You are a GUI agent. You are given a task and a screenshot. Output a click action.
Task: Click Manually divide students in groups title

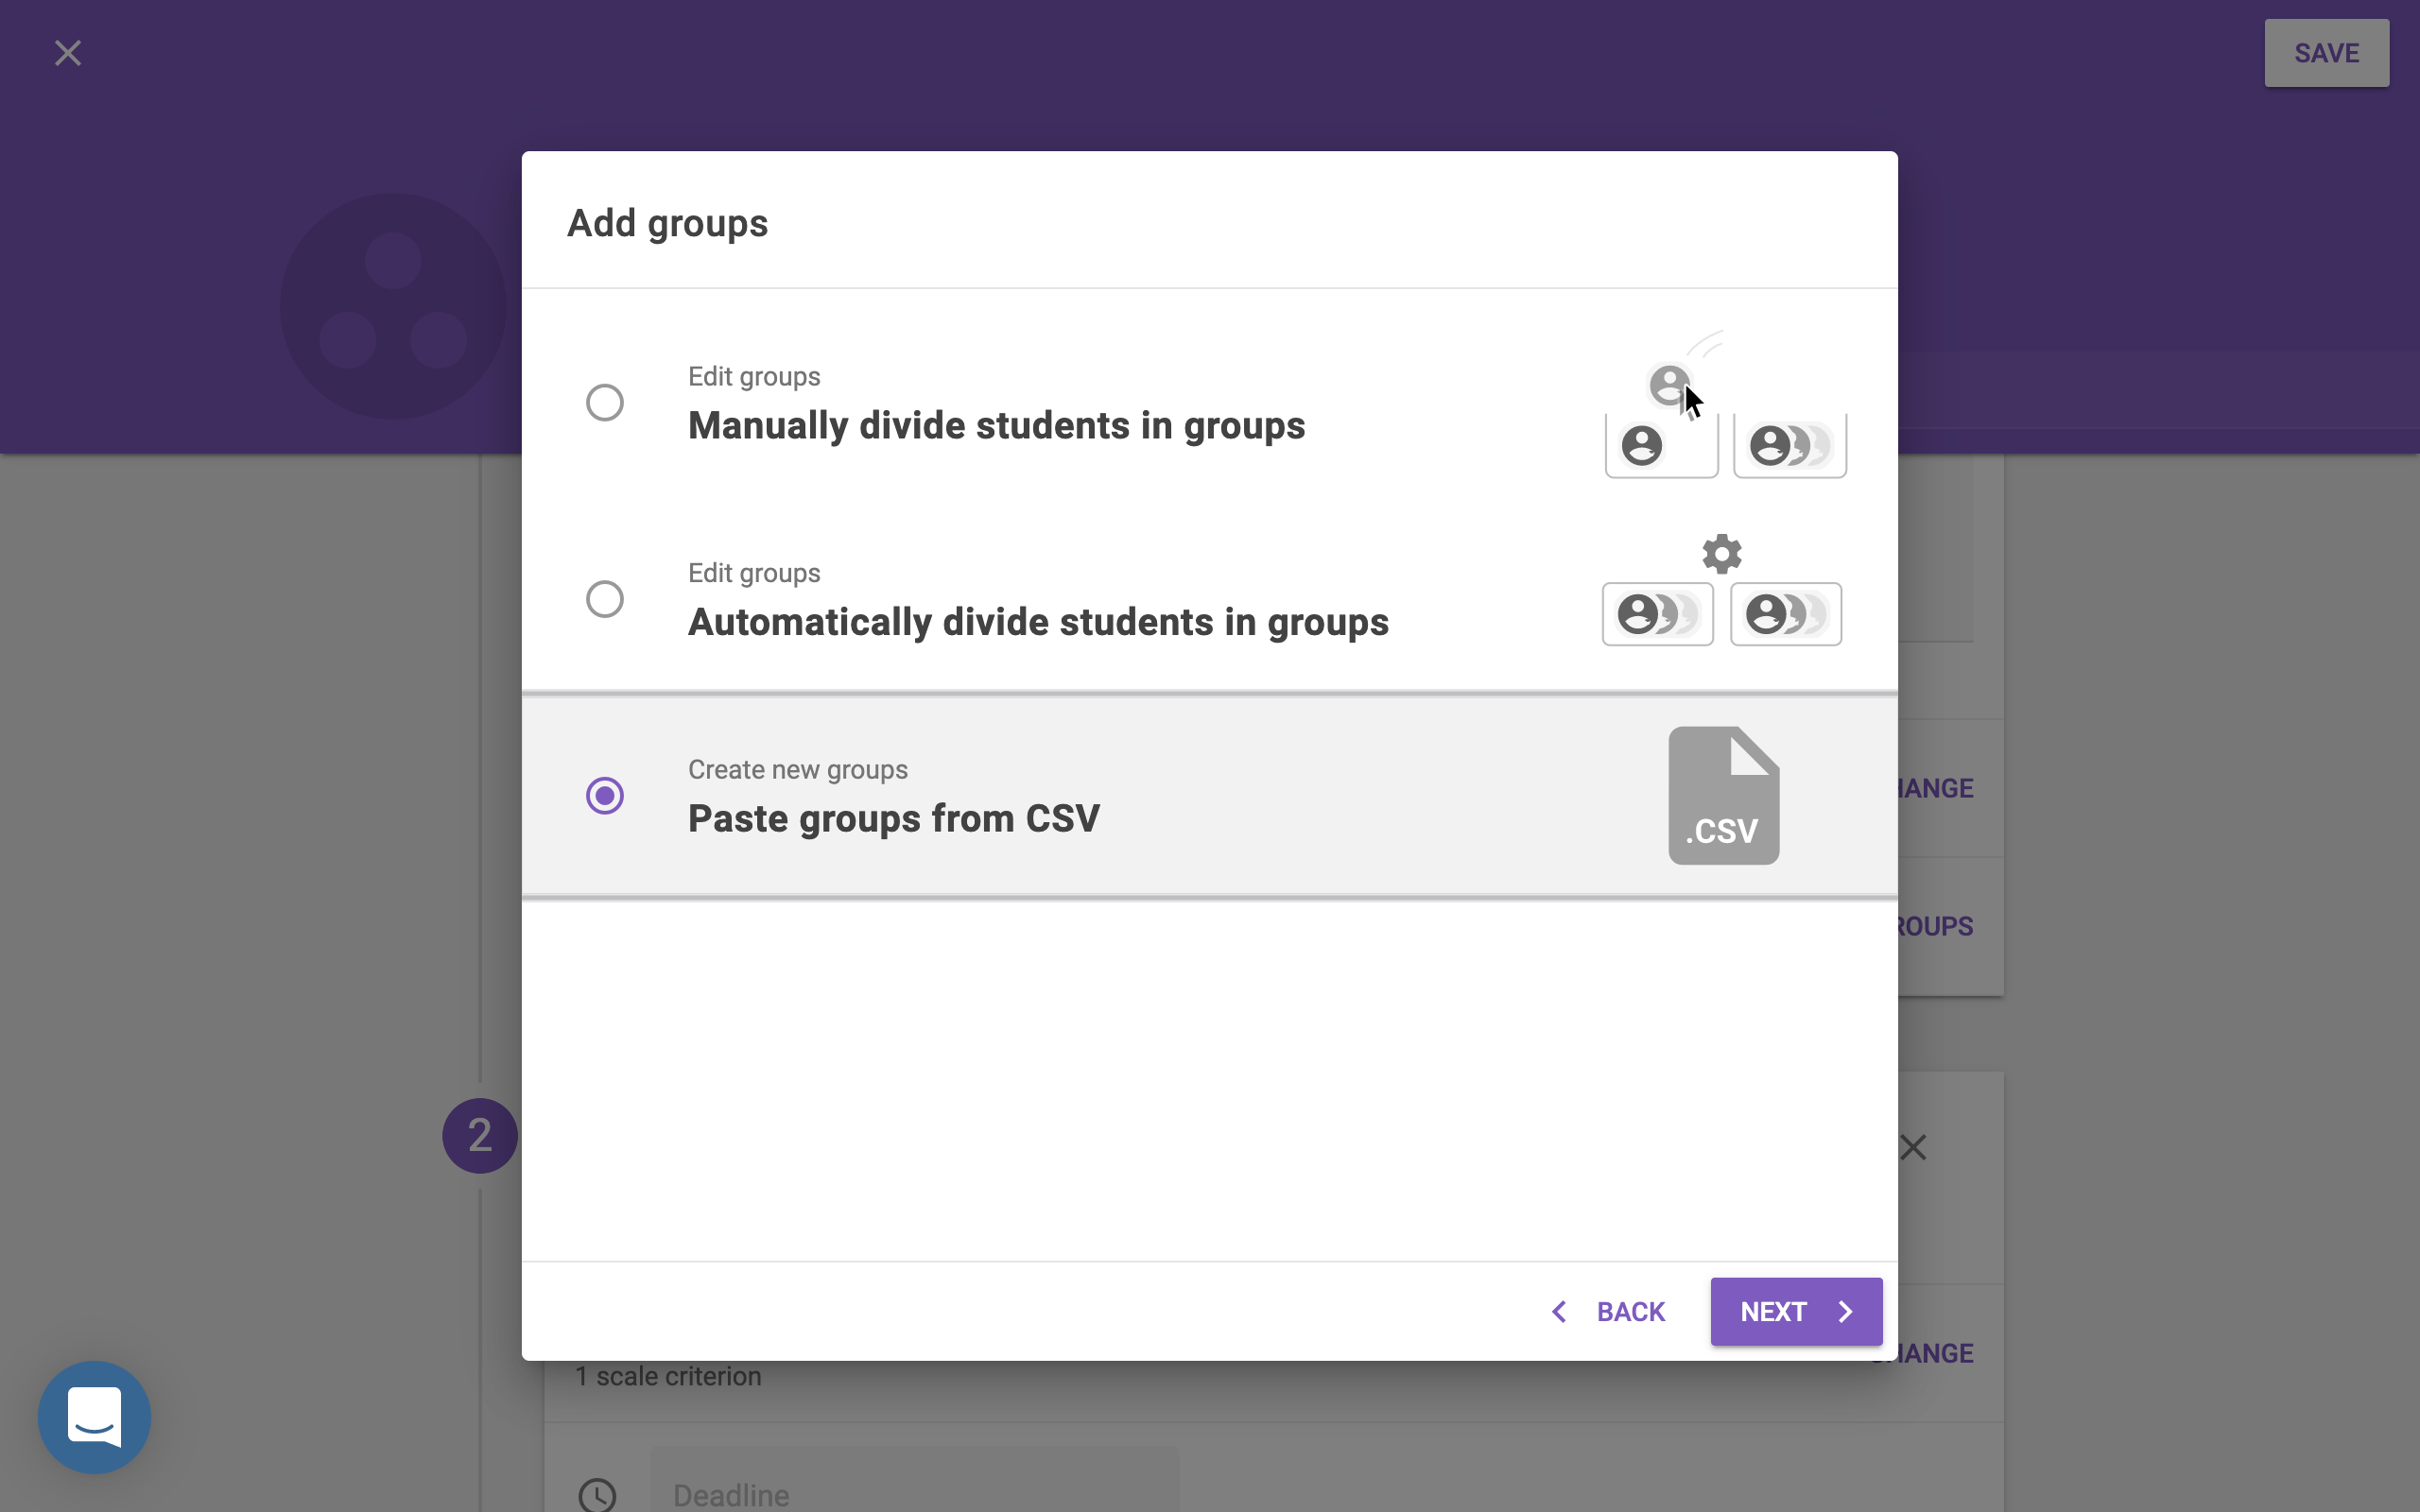(996, 426)
